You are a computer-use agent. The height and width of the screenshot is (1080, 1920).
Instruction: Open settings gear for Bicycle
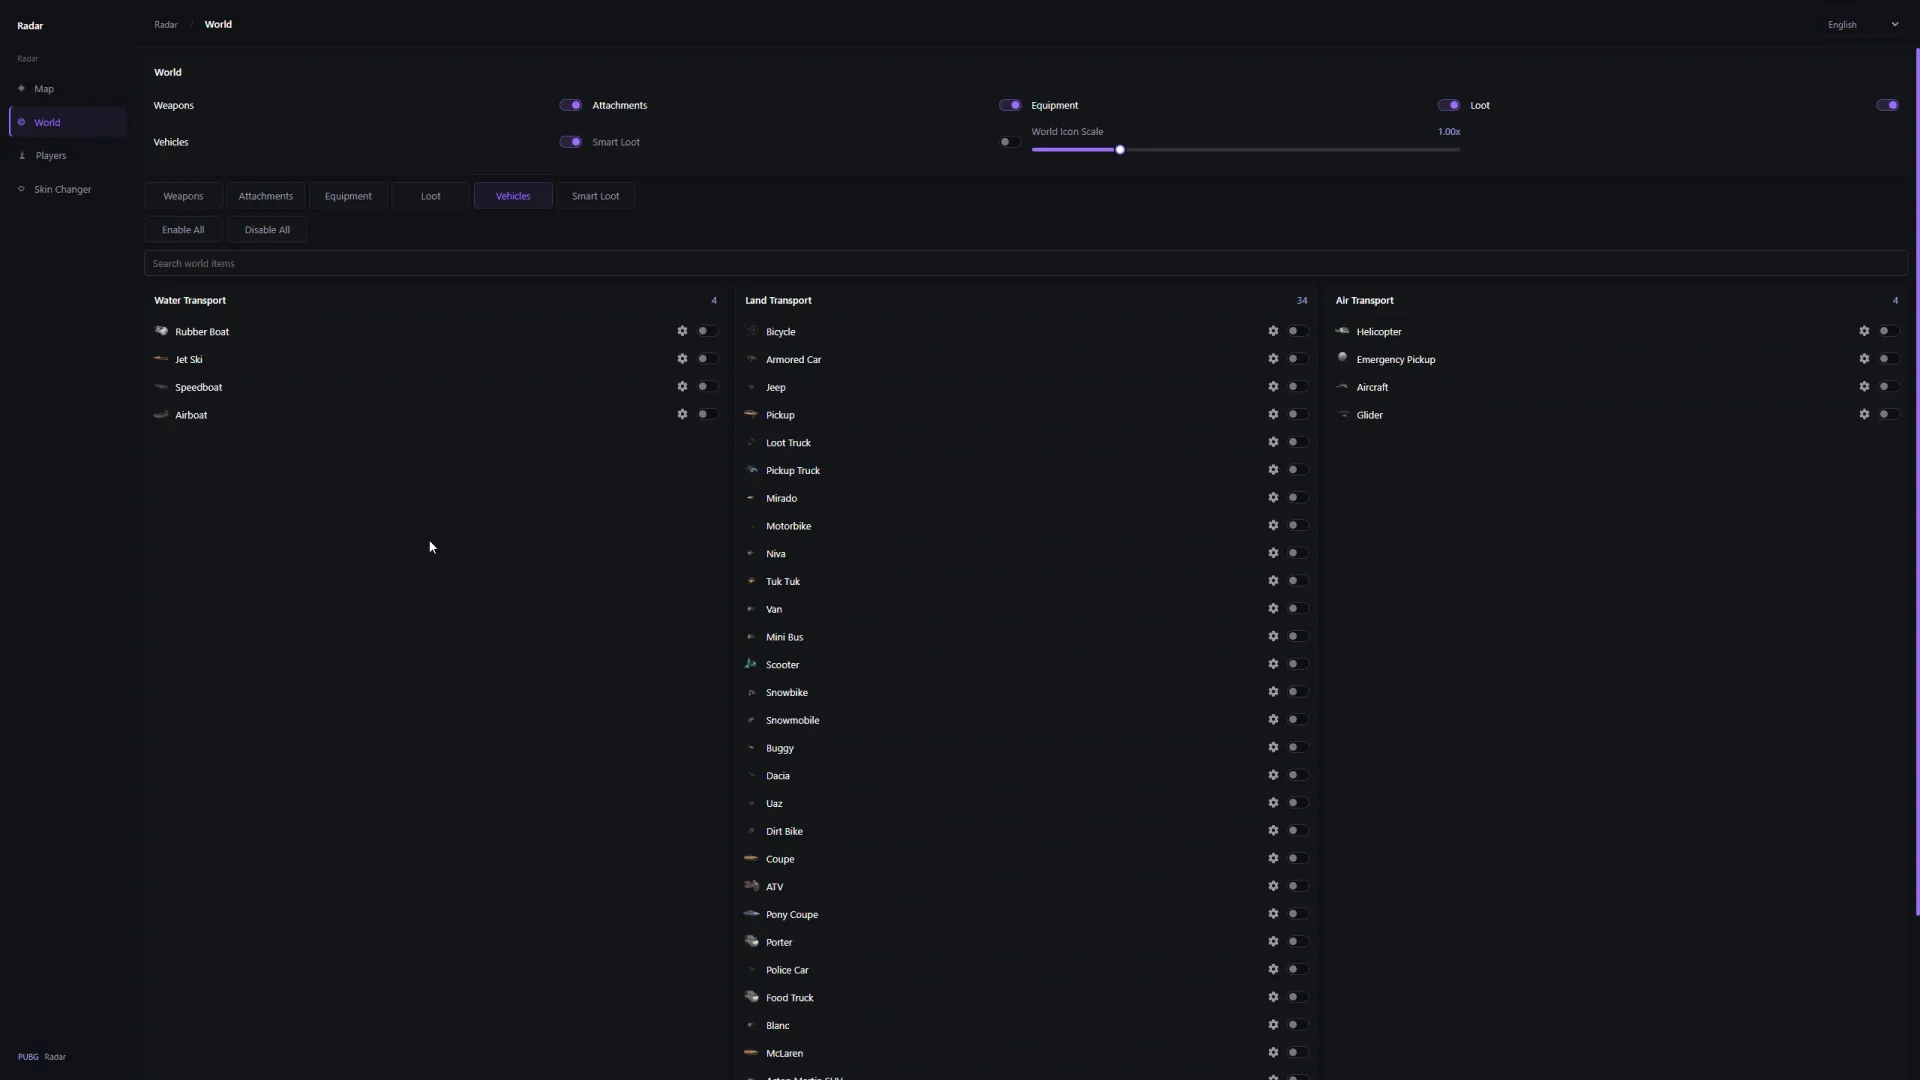(x=1273, y=331)
